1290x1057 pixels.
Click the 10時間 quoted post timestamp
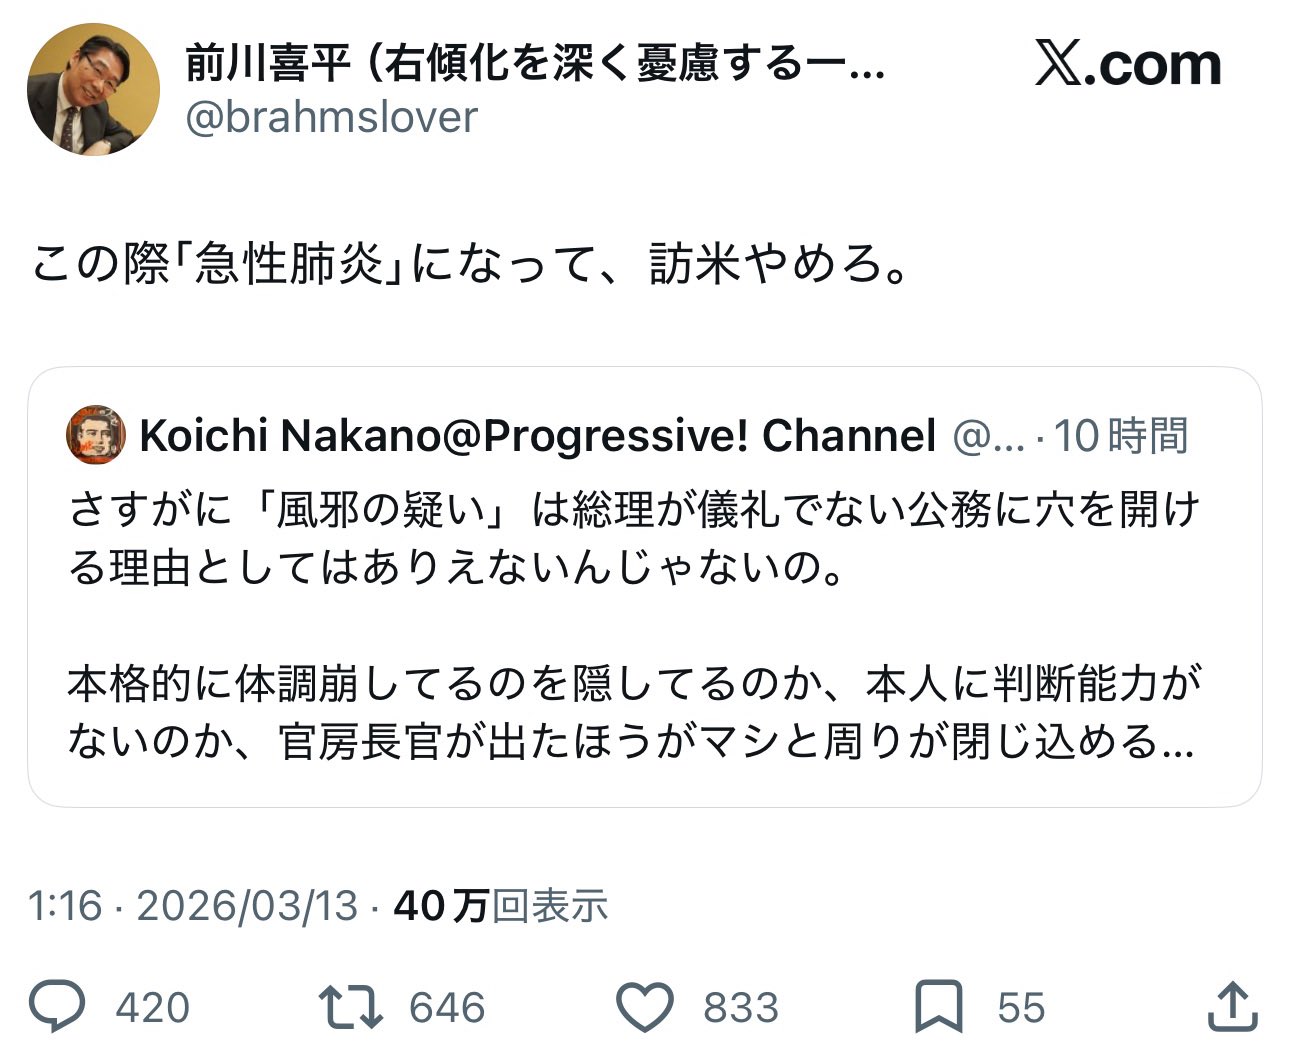1121,436
